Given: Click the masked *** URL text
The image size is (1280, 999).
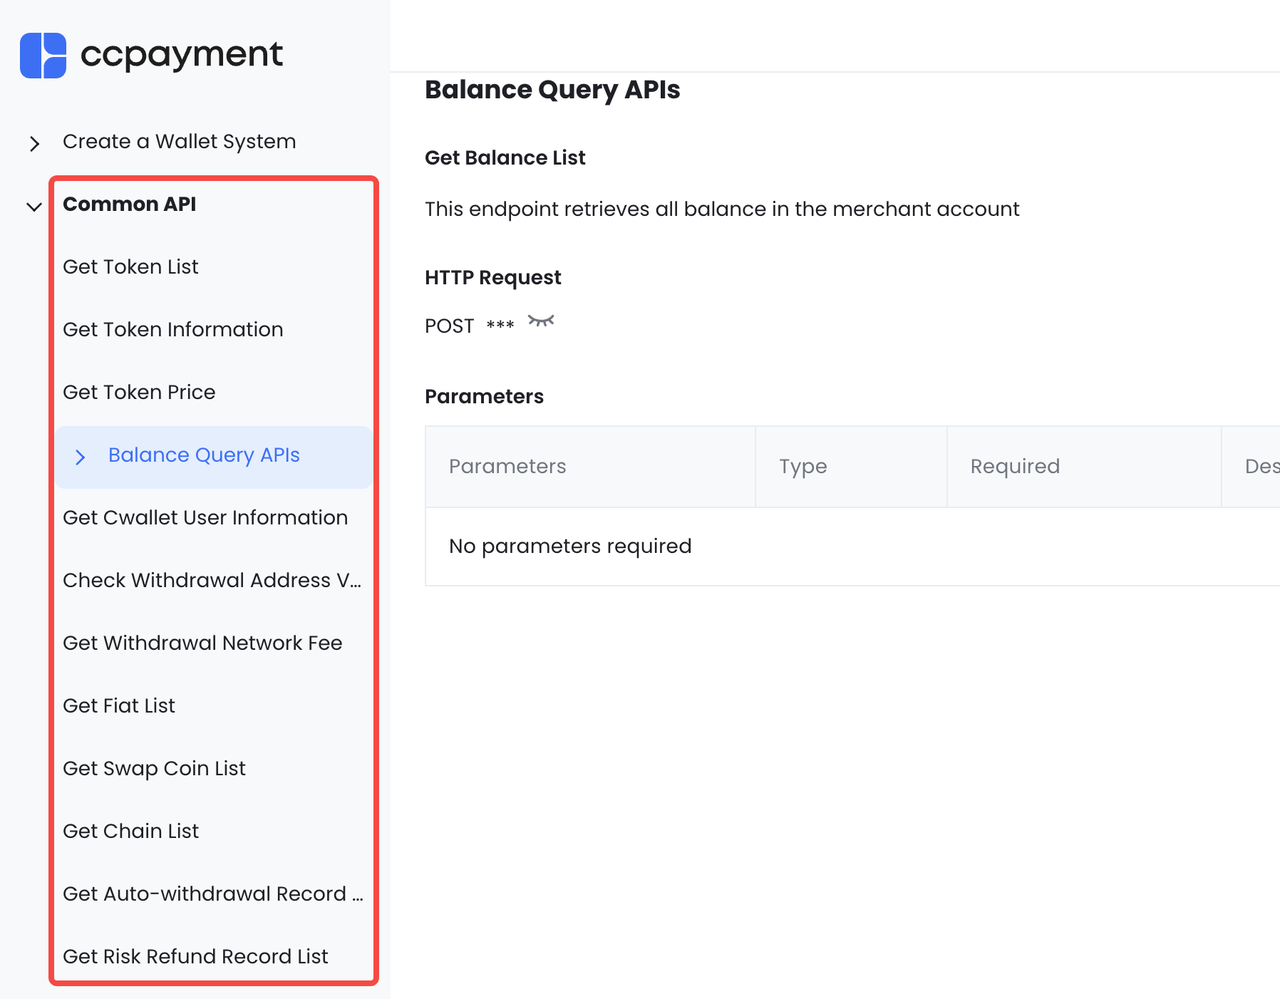Looking at the screenshot, I should [x=500, y=326].
